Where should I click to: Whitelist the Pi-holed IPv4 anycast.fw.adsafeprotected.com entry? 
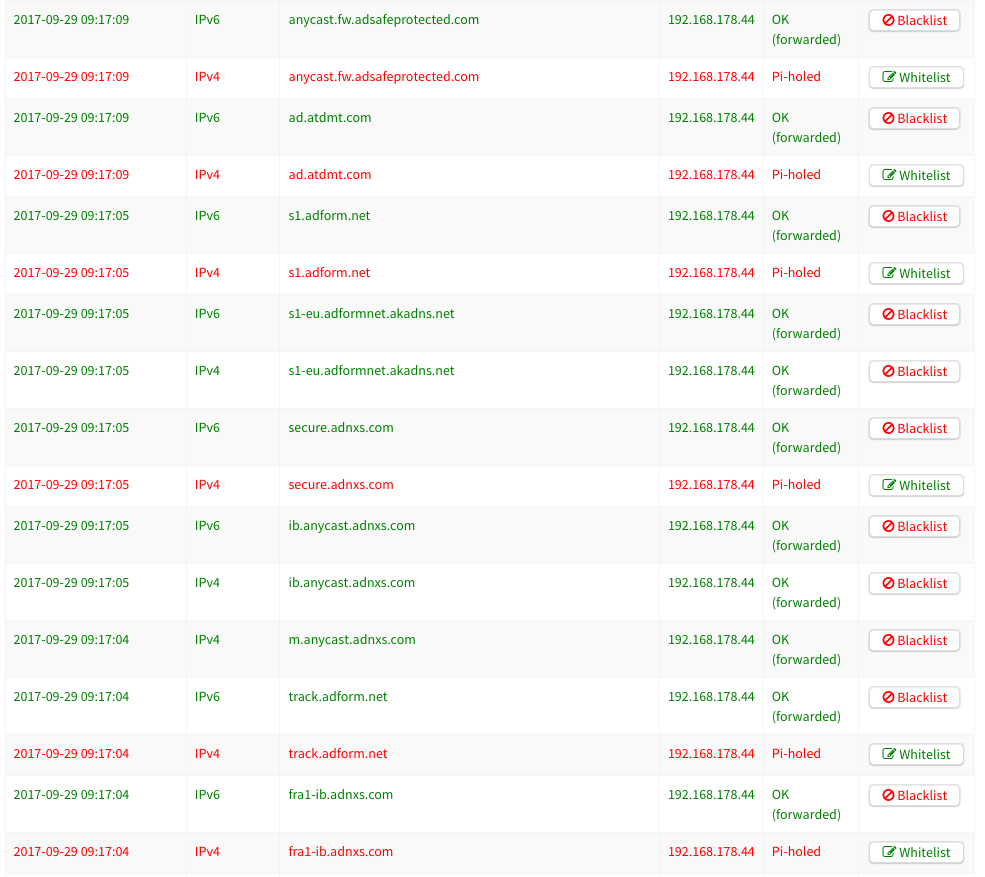(915, 78)
